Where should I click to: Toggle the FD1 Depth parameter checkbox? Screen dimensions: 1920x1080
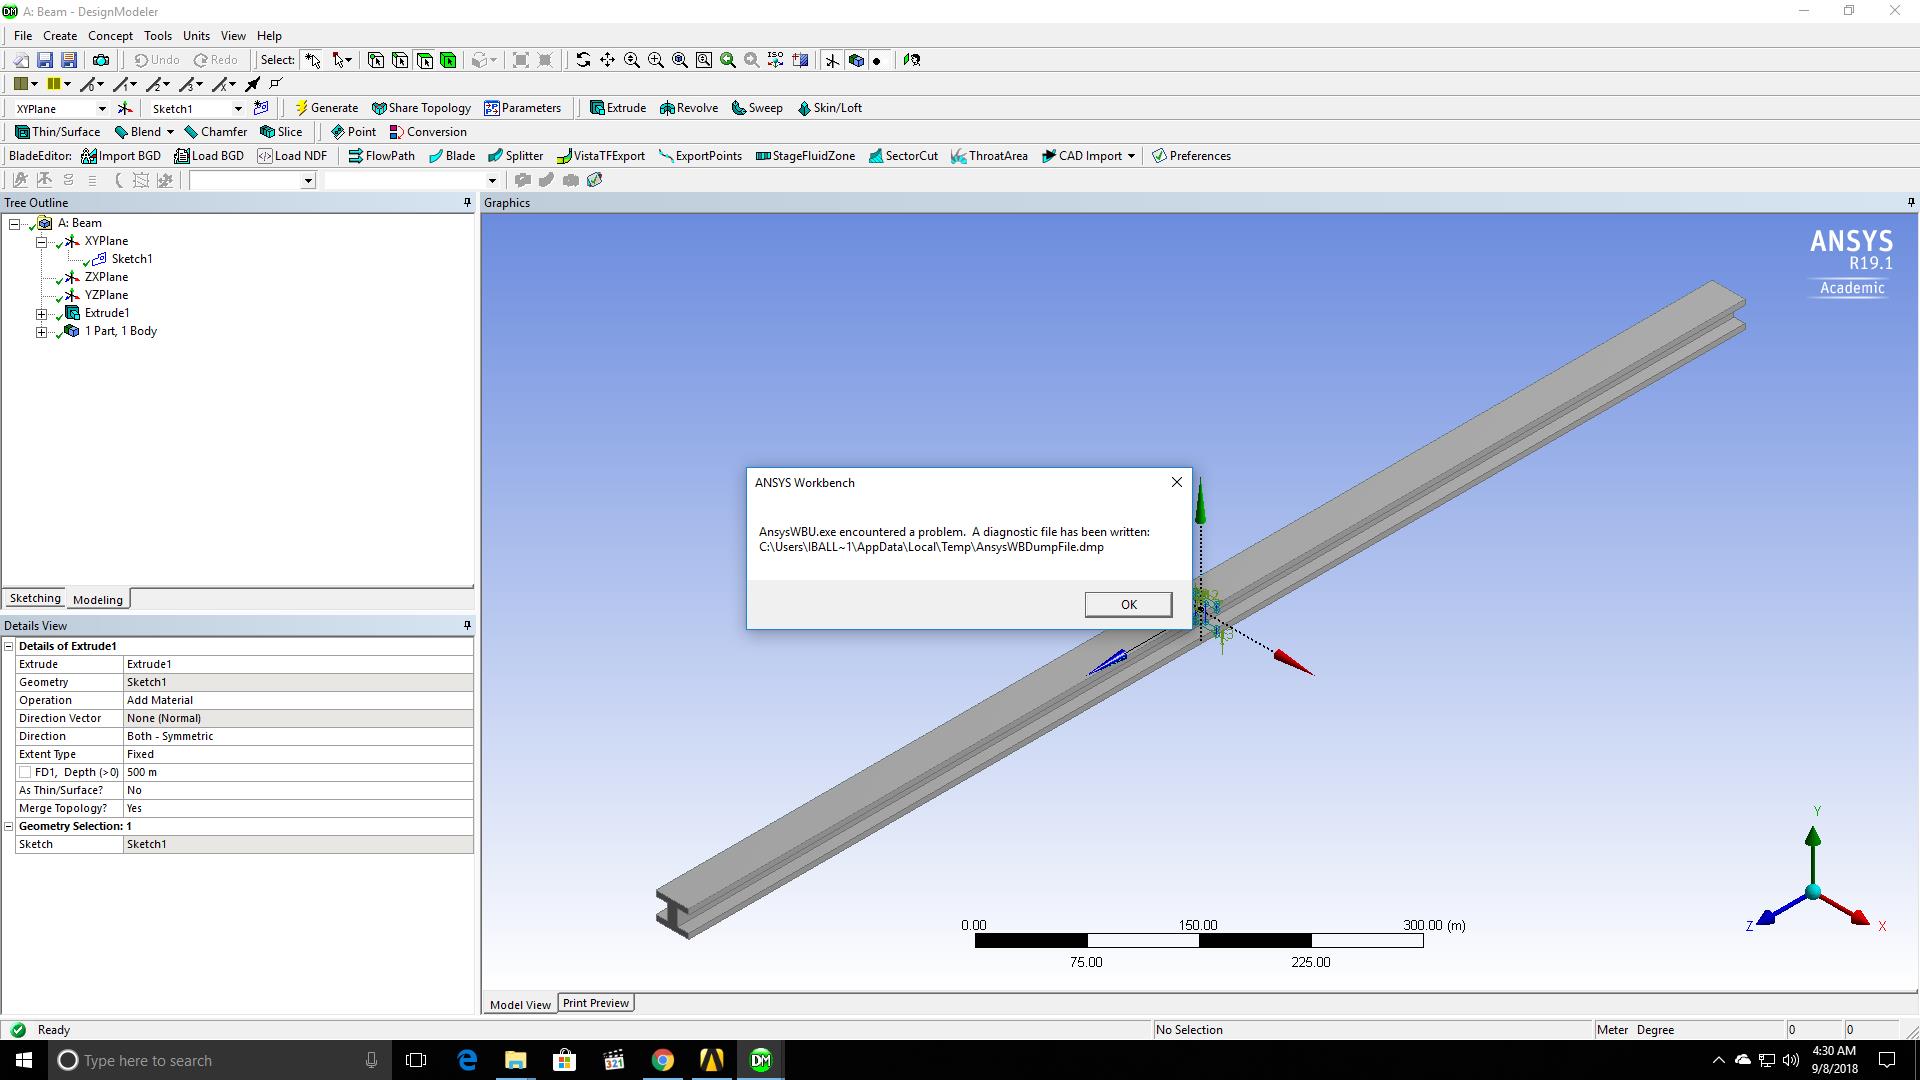click(25, 772)
